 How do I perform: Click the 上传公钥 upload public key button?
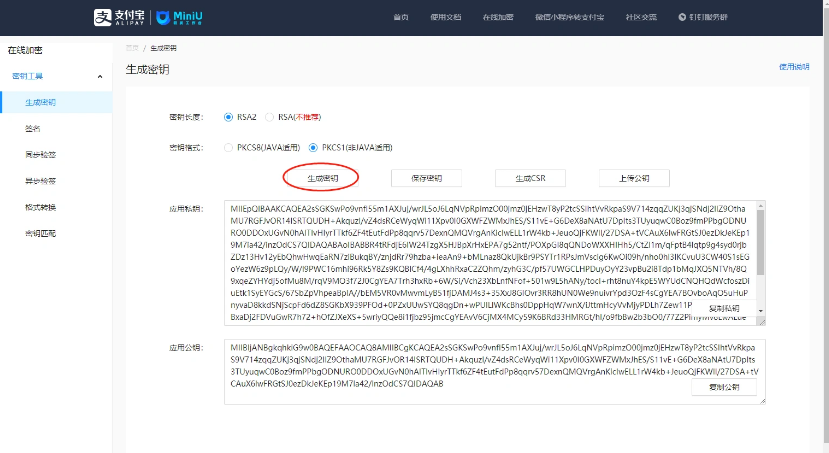pos(634,178)
